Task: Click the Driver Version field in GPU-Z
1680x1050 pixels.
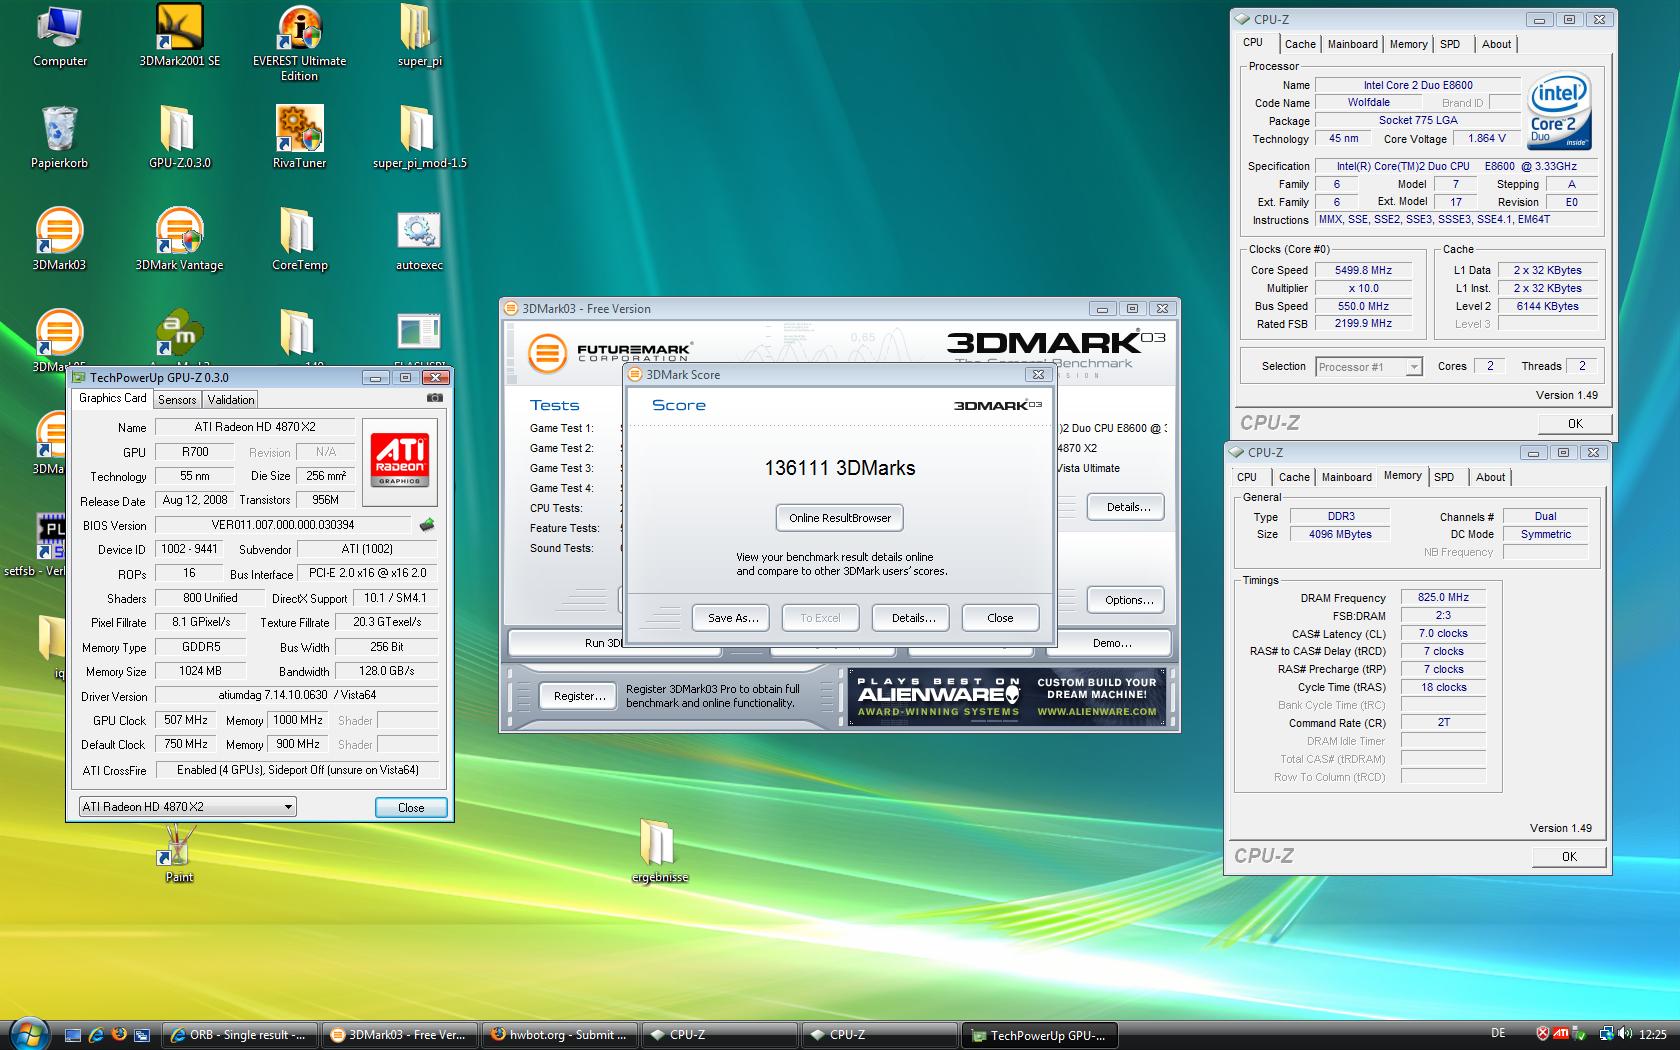Action: tap(296, 695)
